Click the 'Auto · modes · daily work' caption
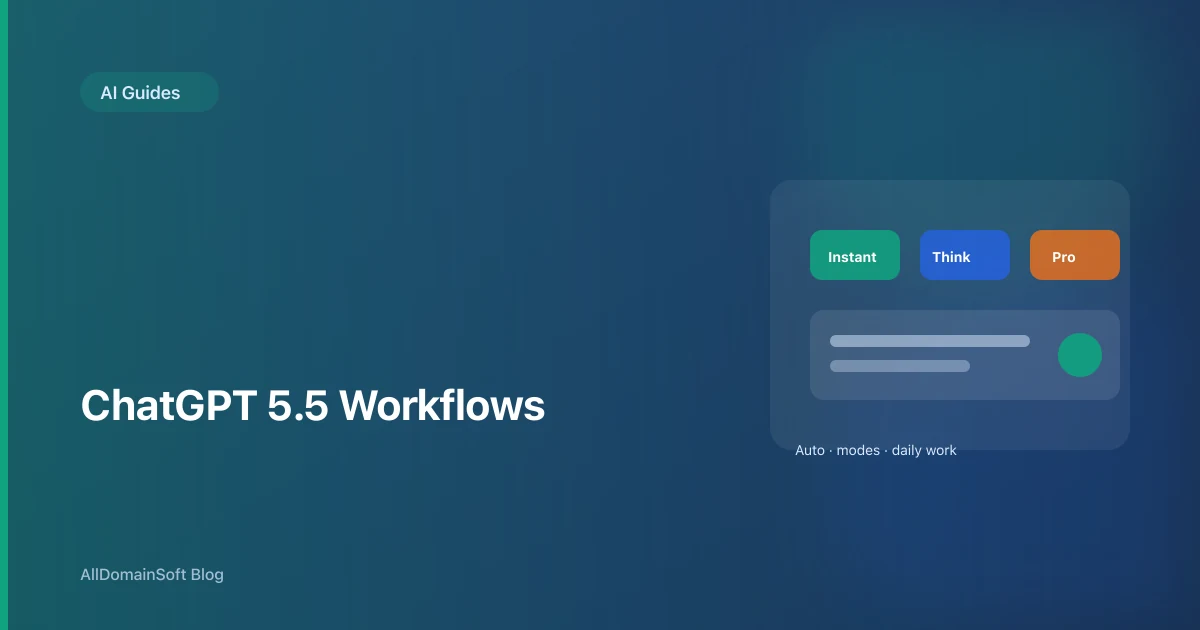The width and height of the screenshot is (1200, 630). [876, 450]
